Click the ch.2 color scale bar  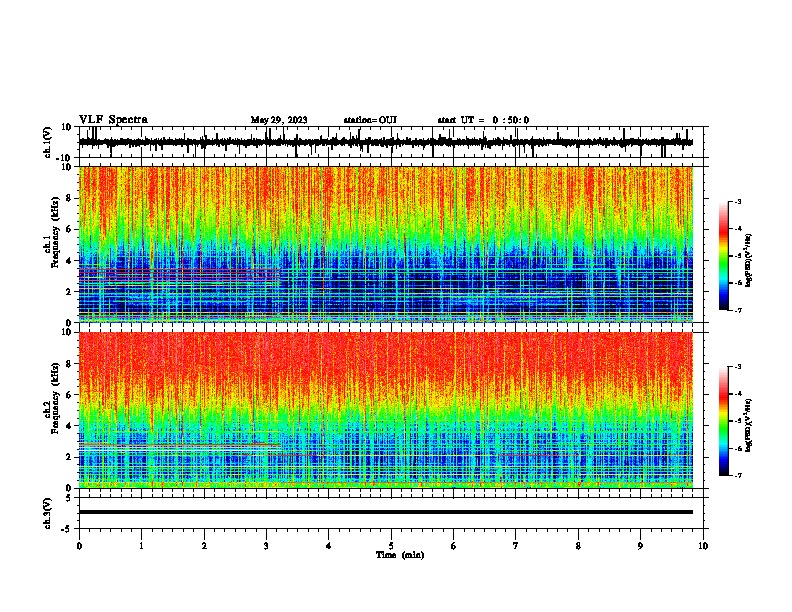pyautogui.click(x=723, y=421)
